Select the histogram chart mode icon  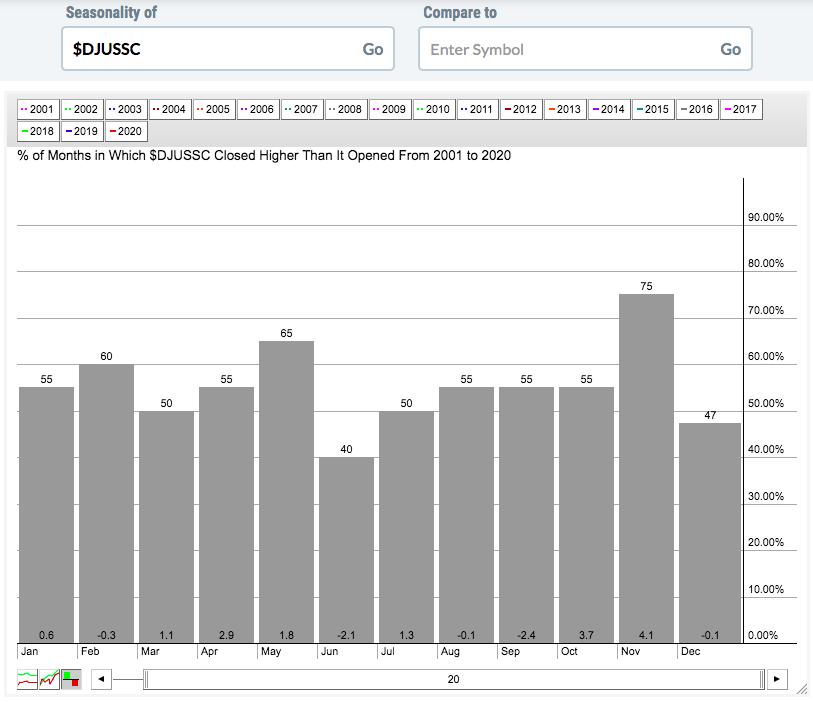[72, 680]
